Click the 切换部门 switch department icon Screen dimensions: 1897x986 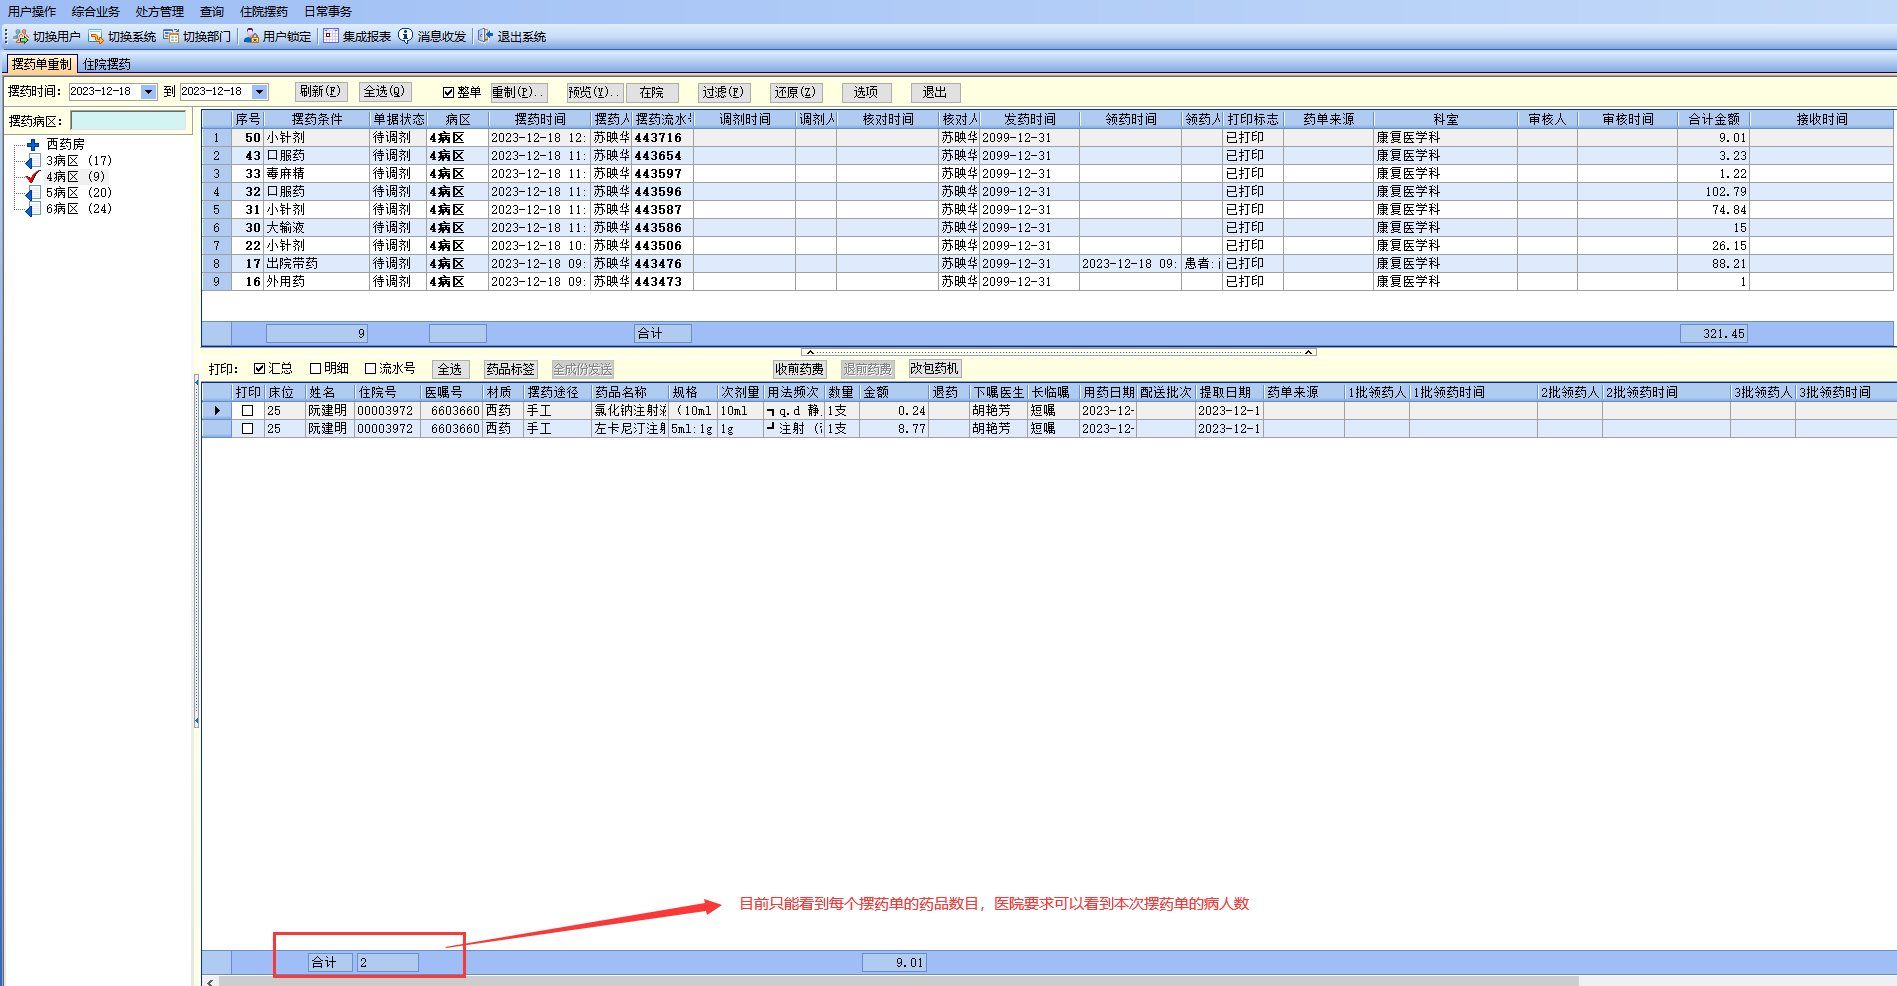171,36
